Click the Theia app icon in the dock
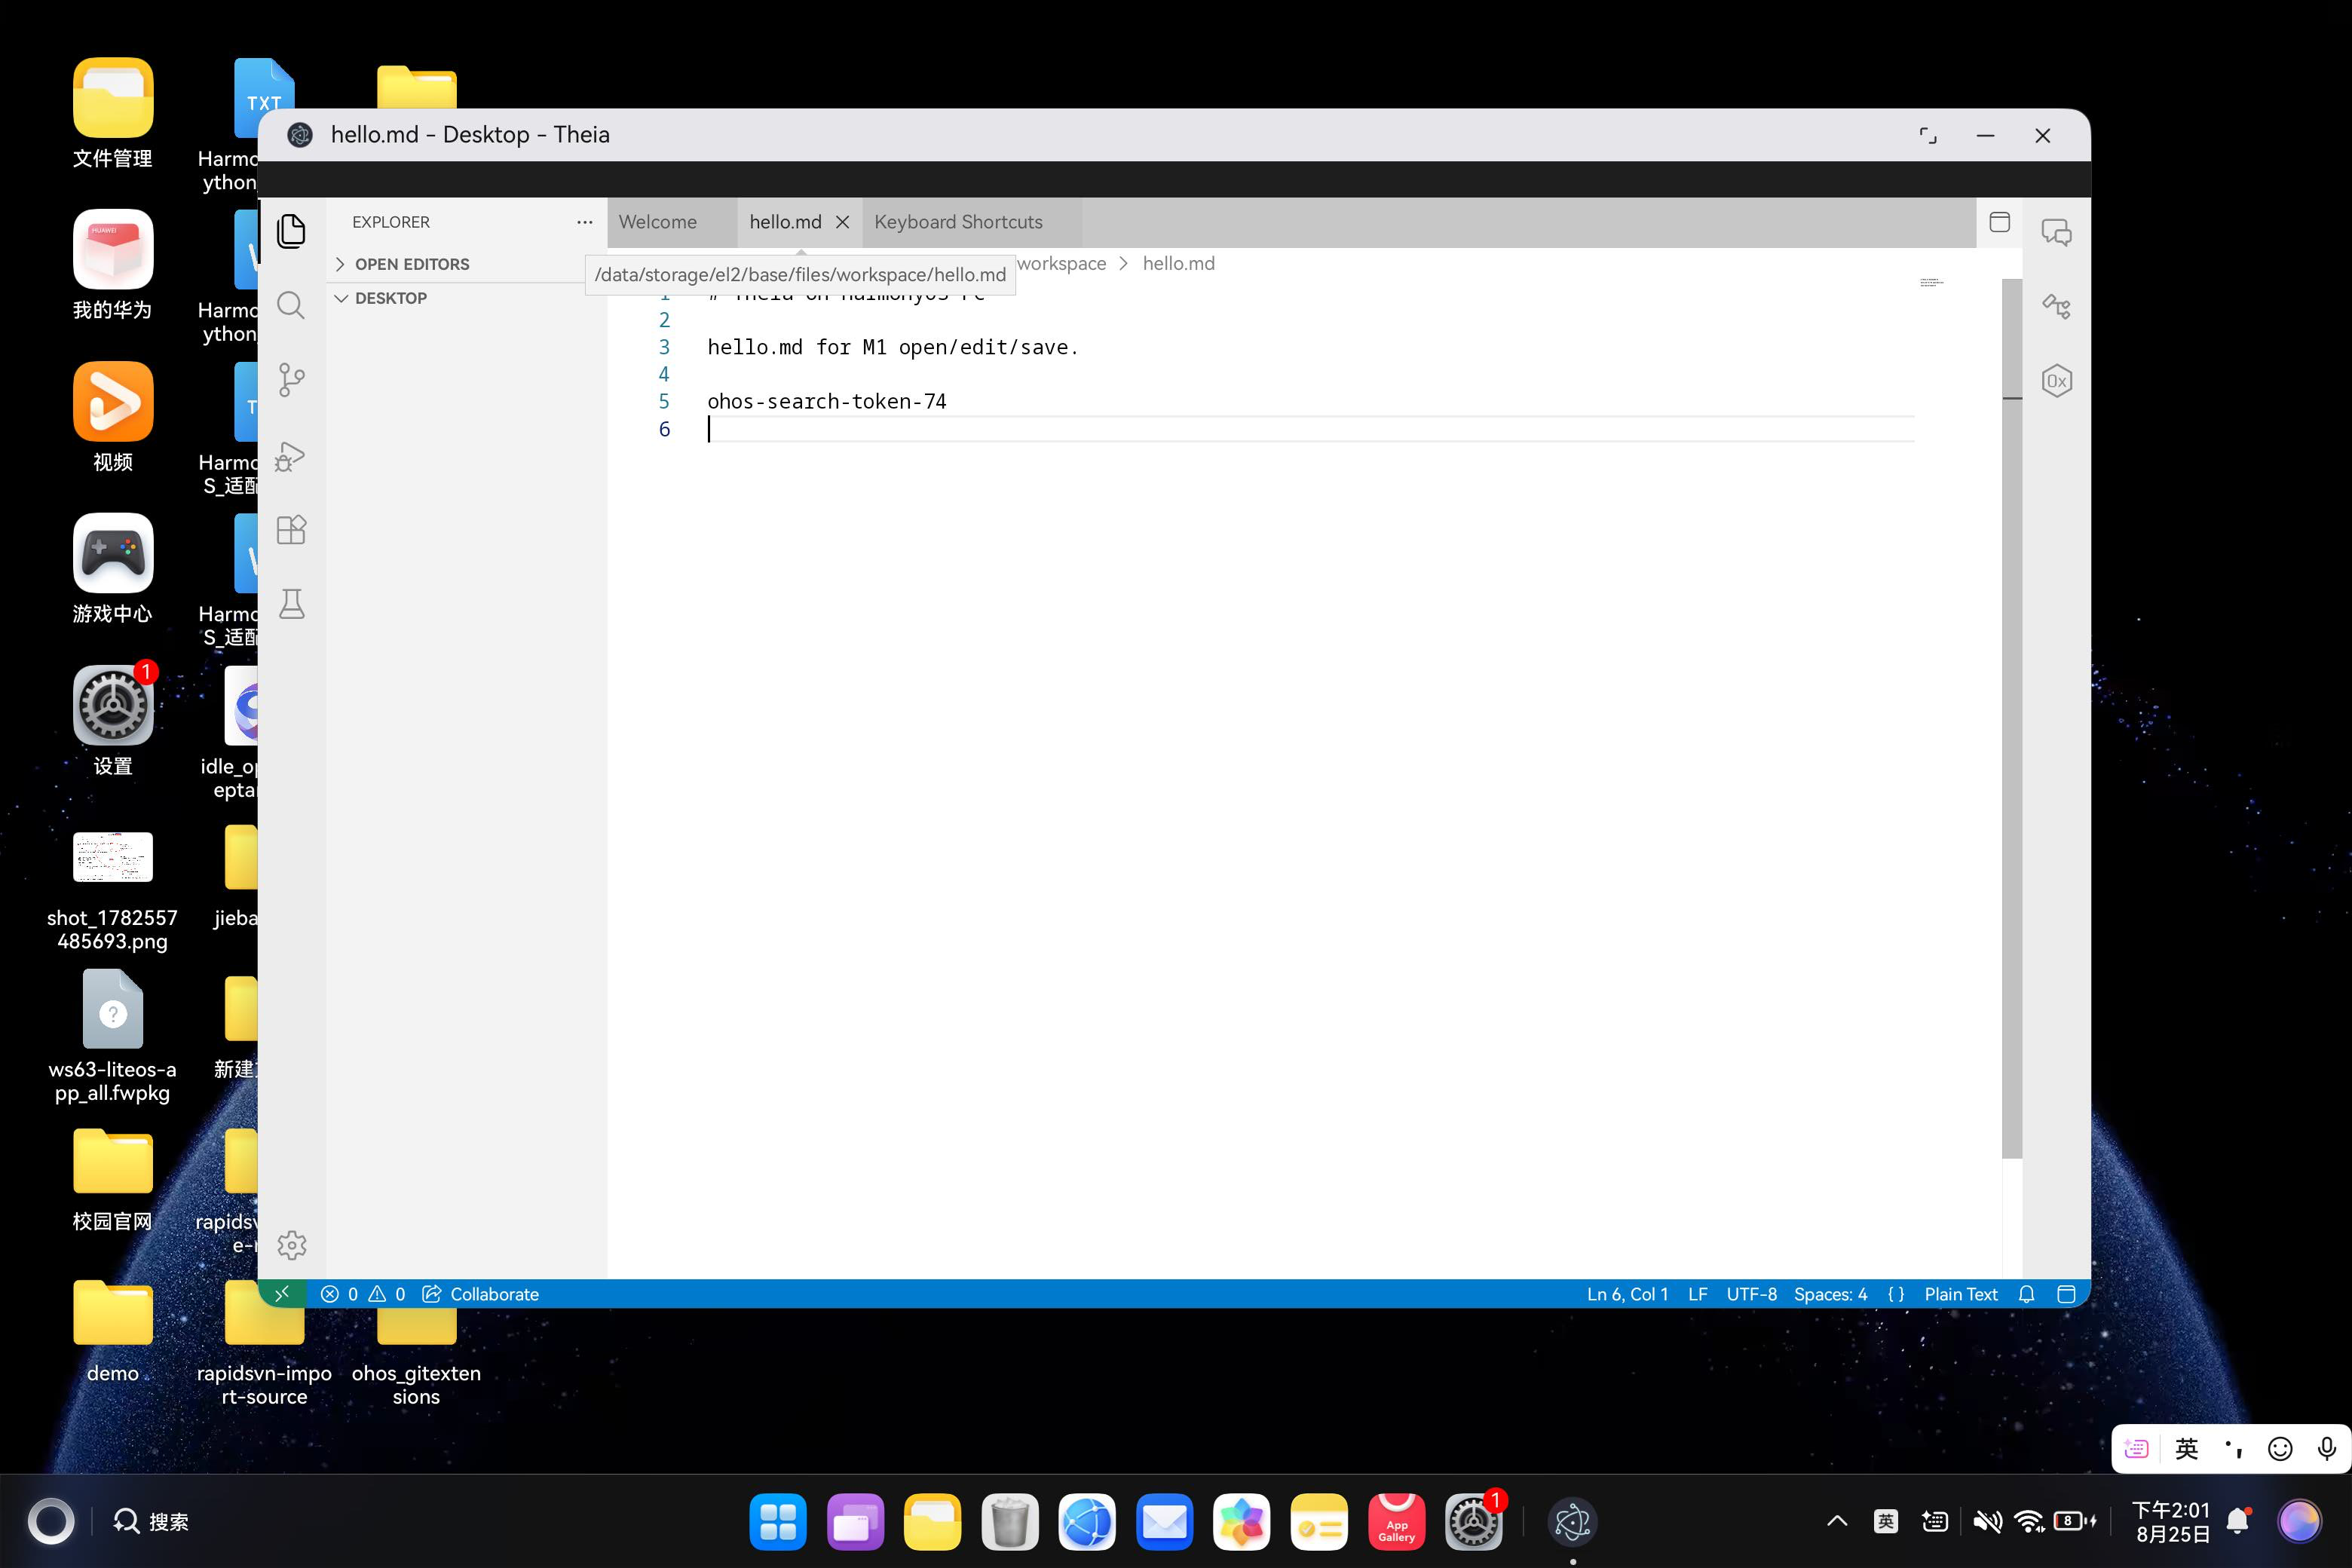 (x=1572, y=1522)
